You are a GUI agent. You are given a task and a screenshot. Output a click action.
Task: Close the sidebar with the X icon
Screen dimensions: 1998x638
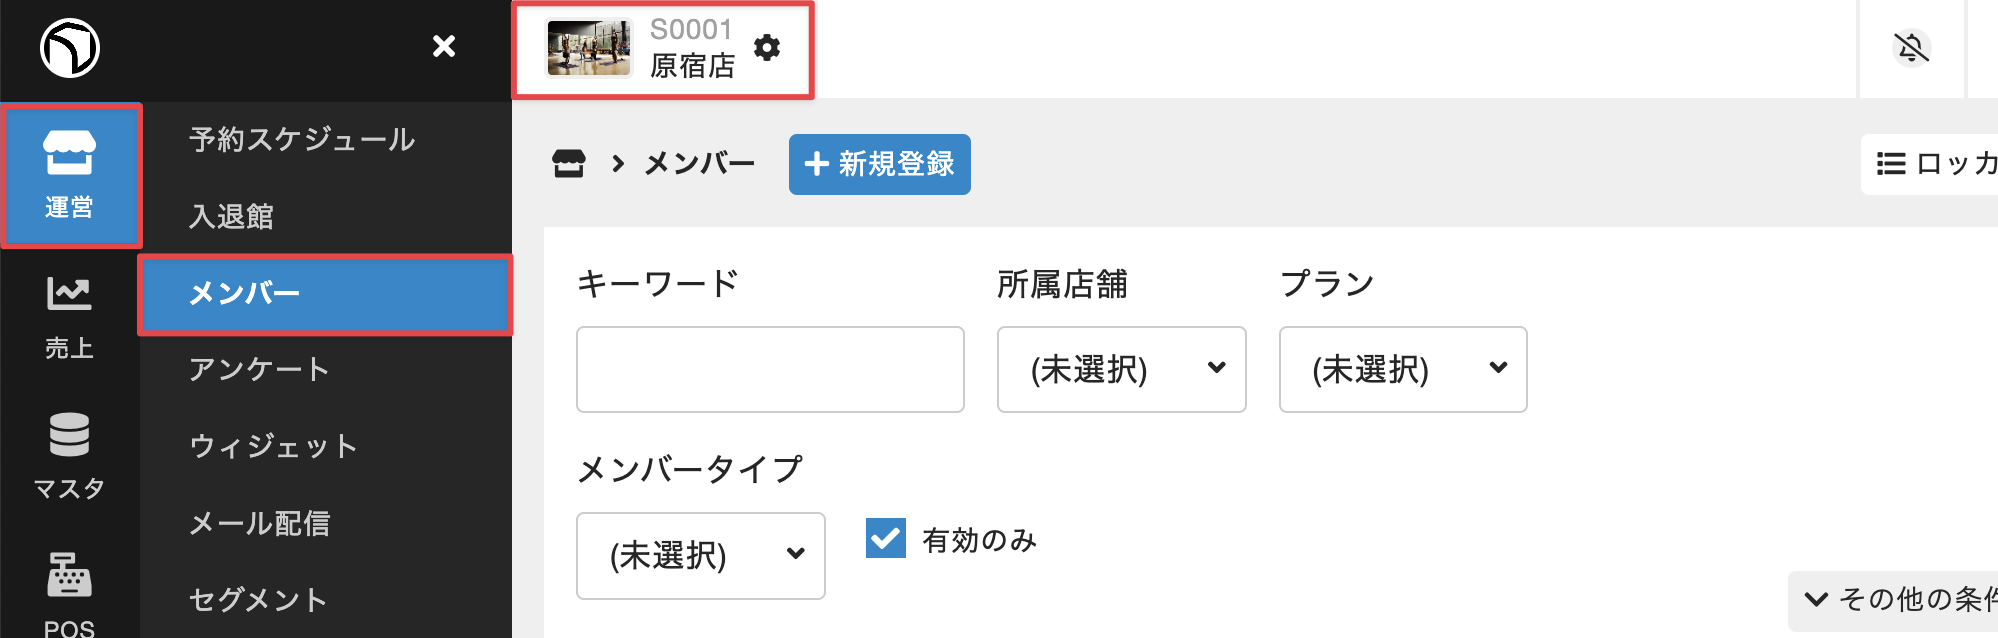[x=444, y=46]
